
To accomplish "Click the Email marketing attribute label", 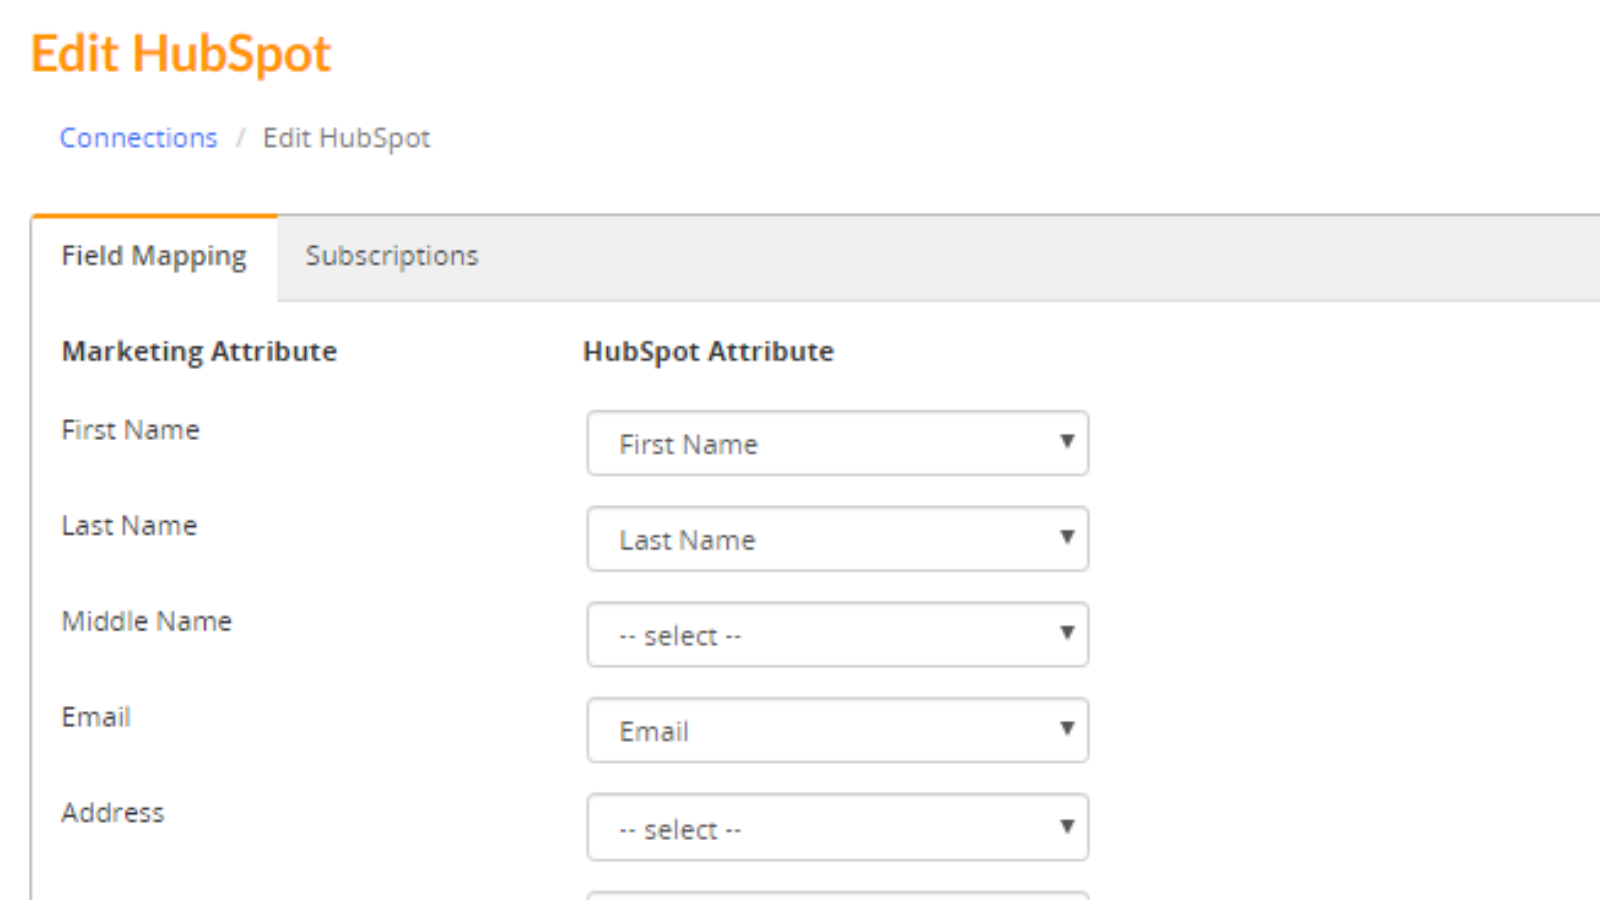I will pos(96,716).
